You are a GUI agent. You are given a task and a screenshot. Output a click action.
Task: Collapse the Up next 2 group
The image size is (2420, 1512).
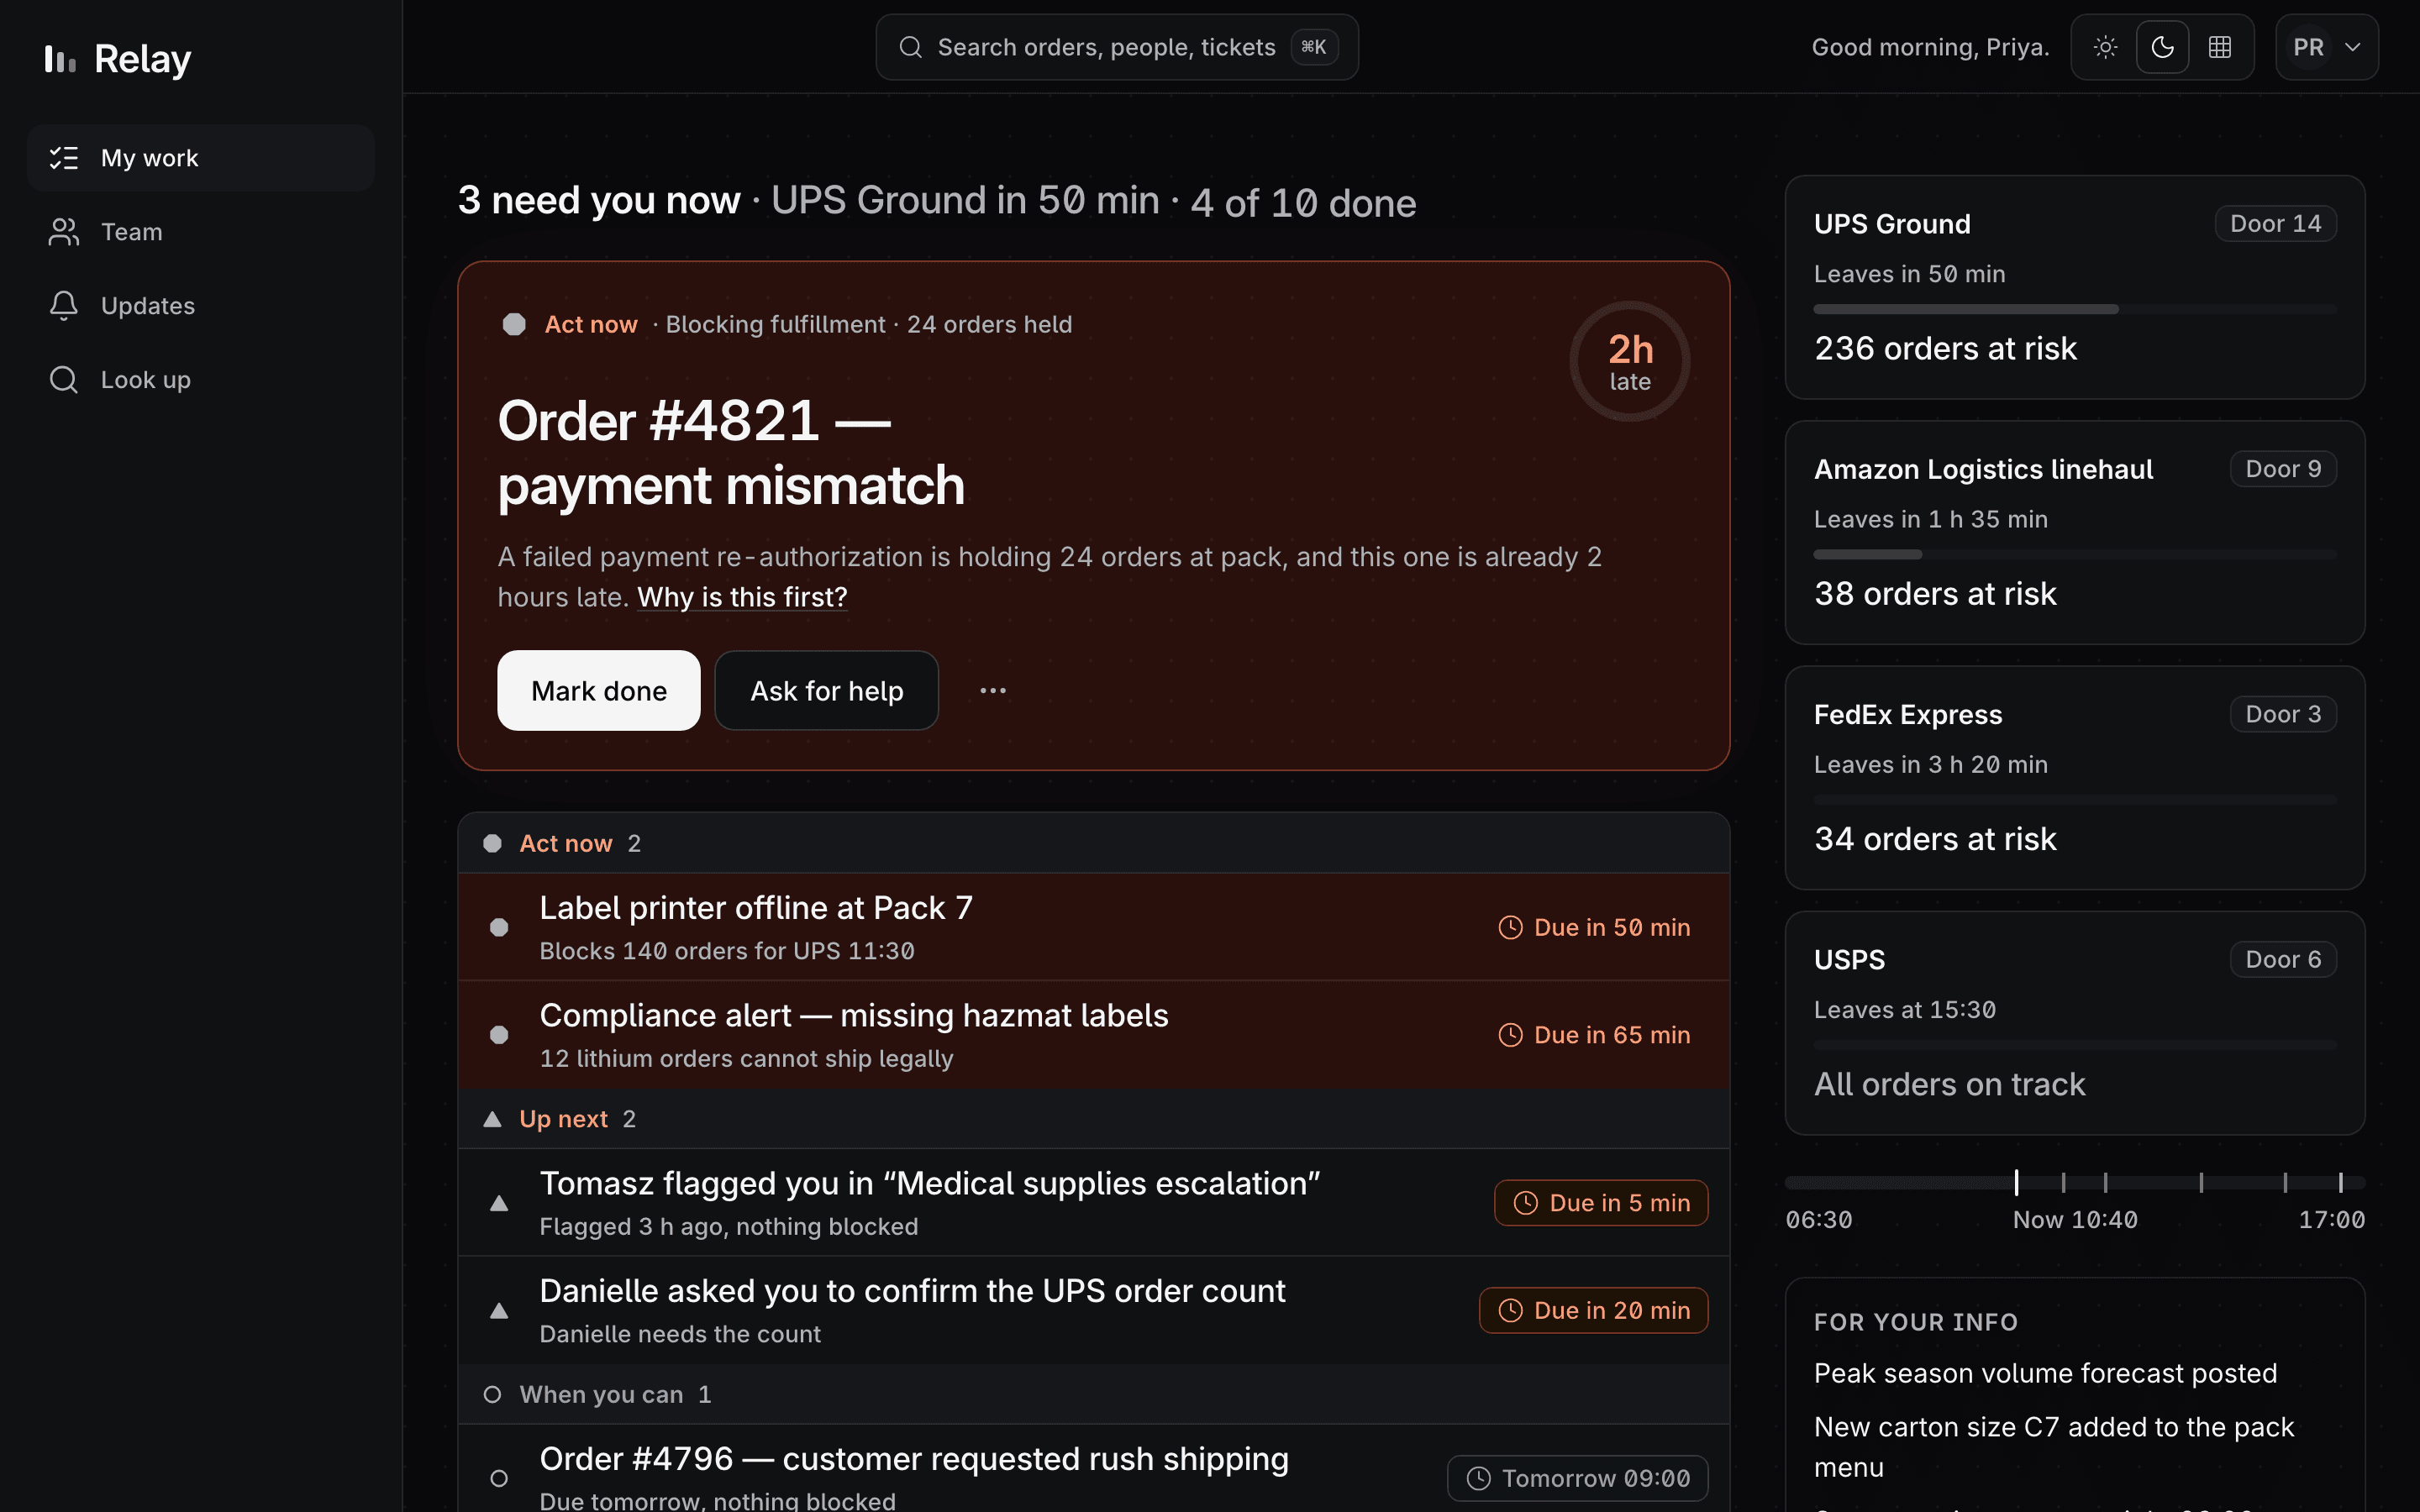click(1094, 1119)
